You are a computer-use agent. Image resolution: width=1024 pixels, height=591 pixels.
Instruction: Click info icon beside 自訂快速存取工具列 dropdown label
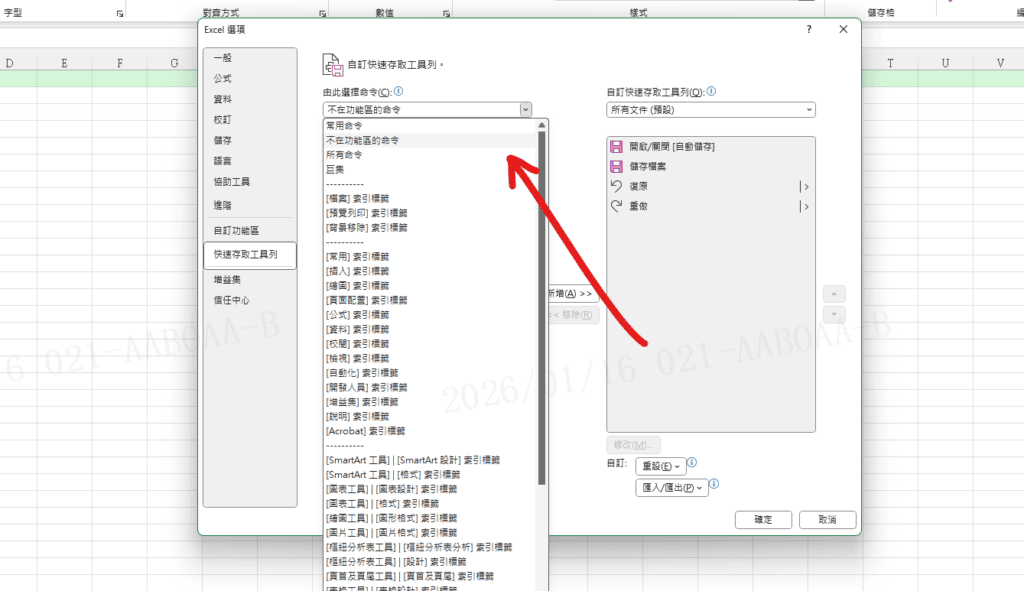point(712,91)
